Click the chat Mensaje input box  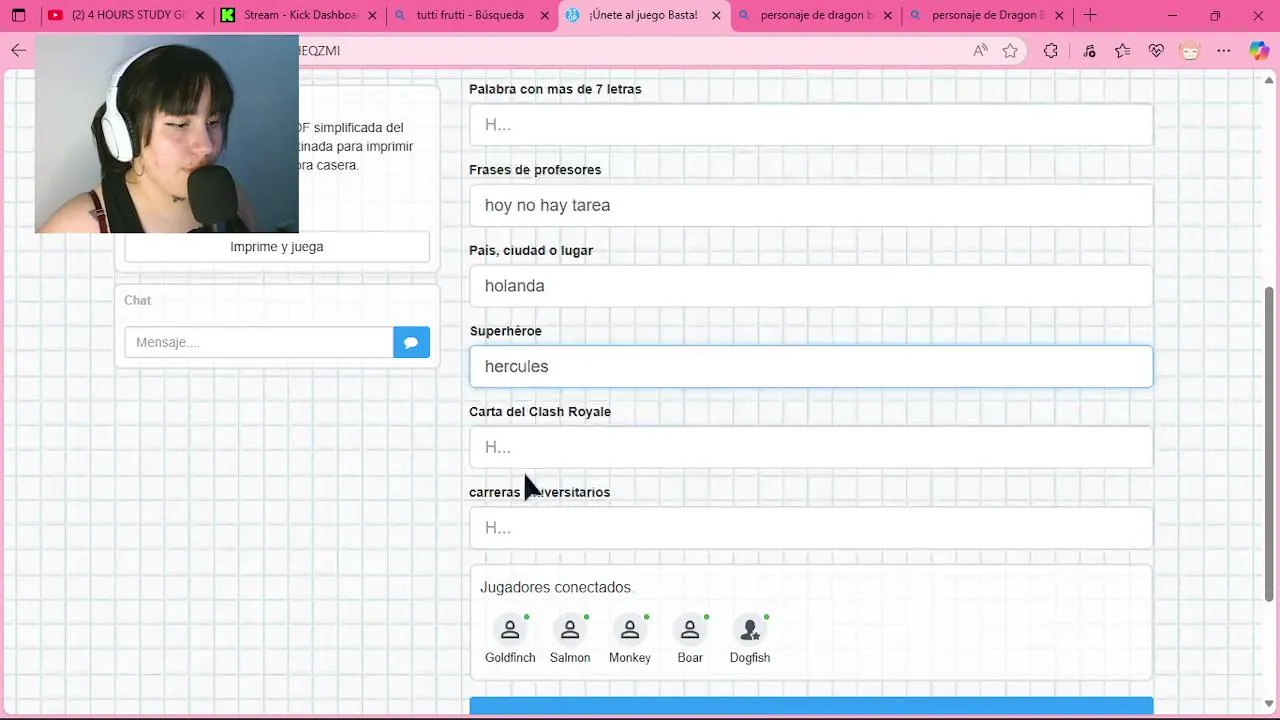click(x=259, y=342)
